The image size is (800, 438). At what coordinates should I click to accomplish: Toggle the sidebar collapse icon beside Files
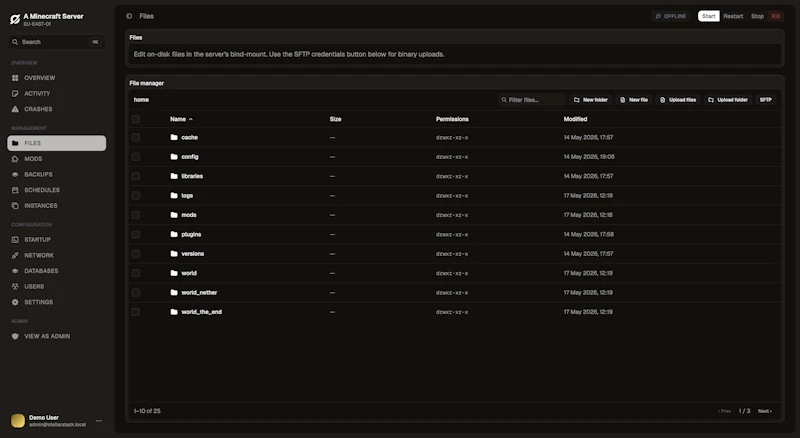click(129, 16)
